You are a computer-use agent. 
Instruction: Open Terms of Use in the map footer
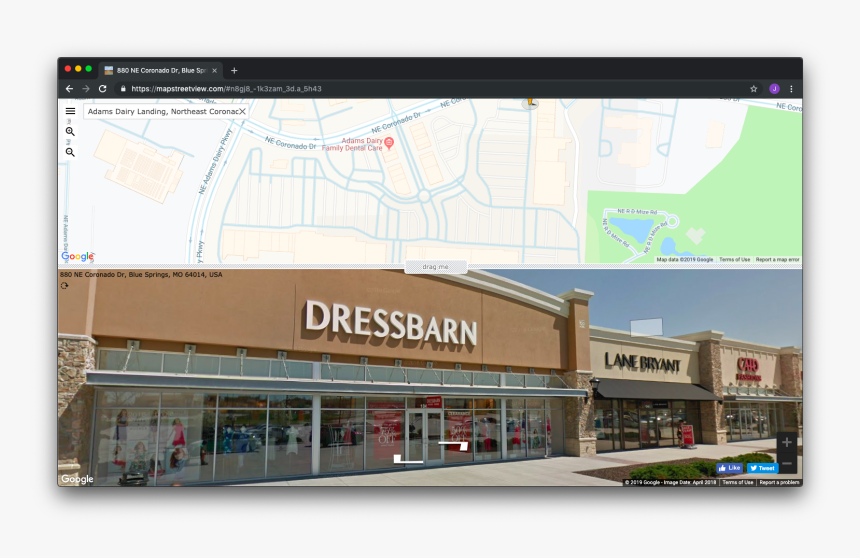(x=734, y=260)
